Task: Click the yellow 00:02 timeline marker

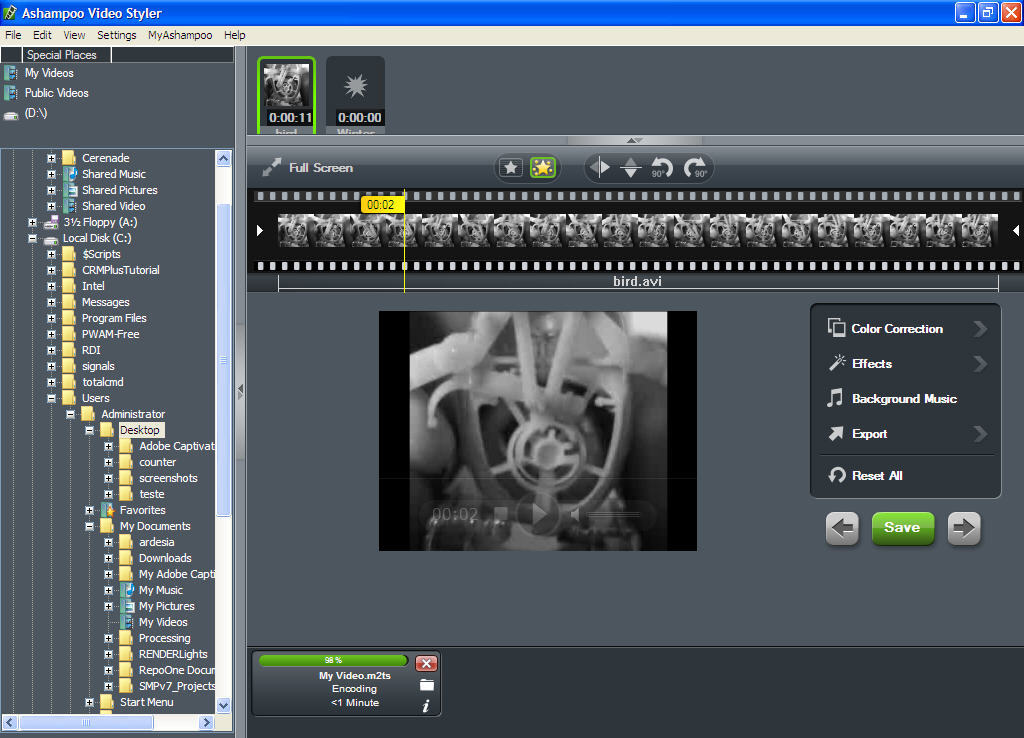Action: click(x=382, y=205)
